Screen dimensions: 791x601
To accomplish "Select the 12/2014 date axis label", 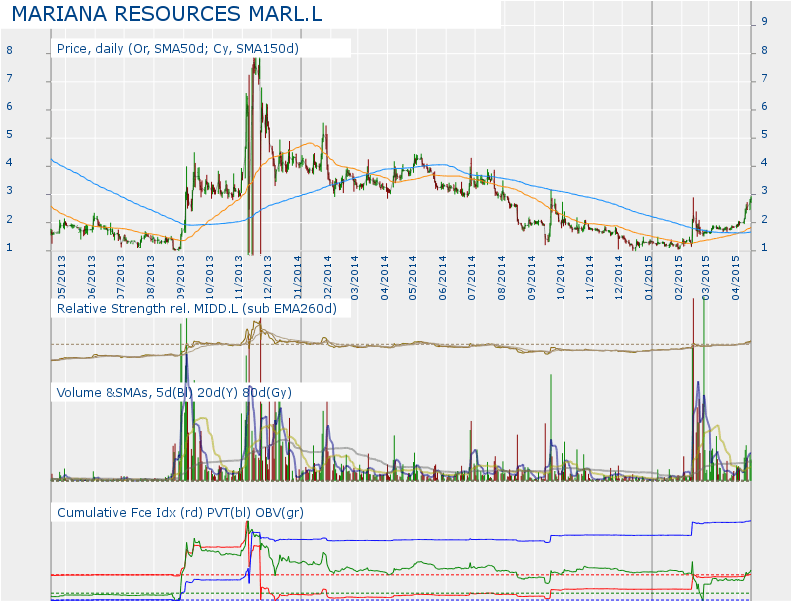I will click(618, 278).
